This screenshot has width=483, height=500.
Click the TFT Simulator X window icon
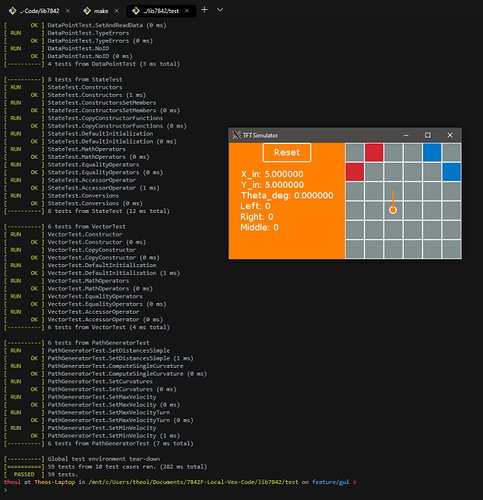236,135
